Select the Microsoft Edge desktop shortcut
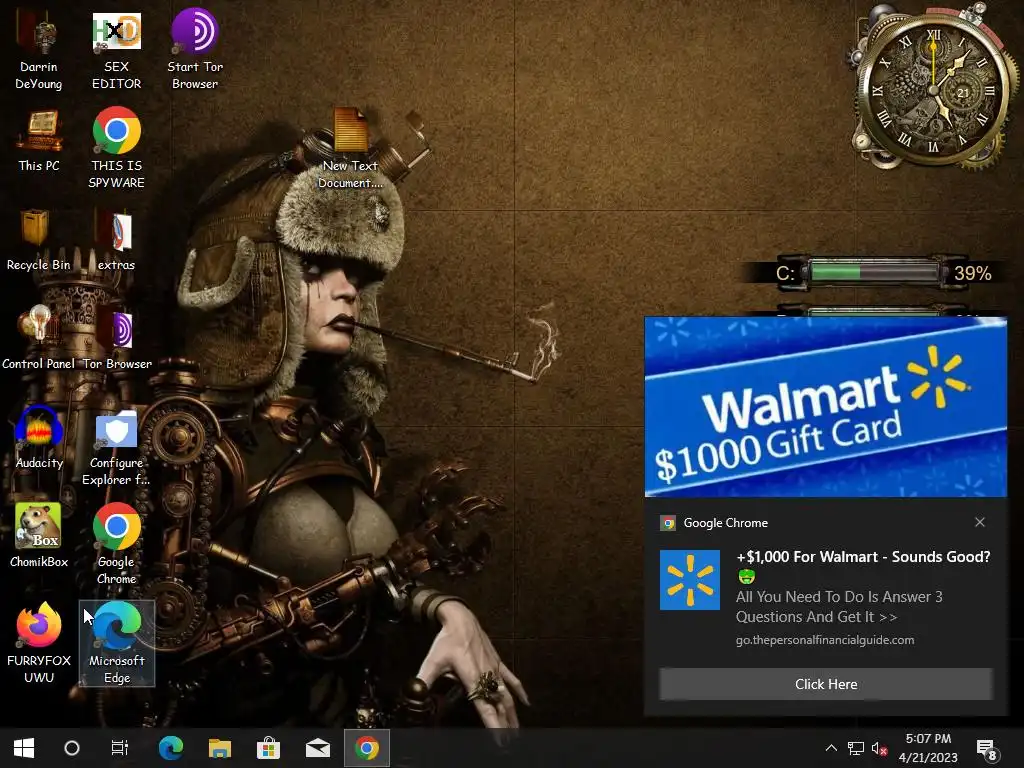The height and width of the screenshot is (768, 1024). point(117,643)
